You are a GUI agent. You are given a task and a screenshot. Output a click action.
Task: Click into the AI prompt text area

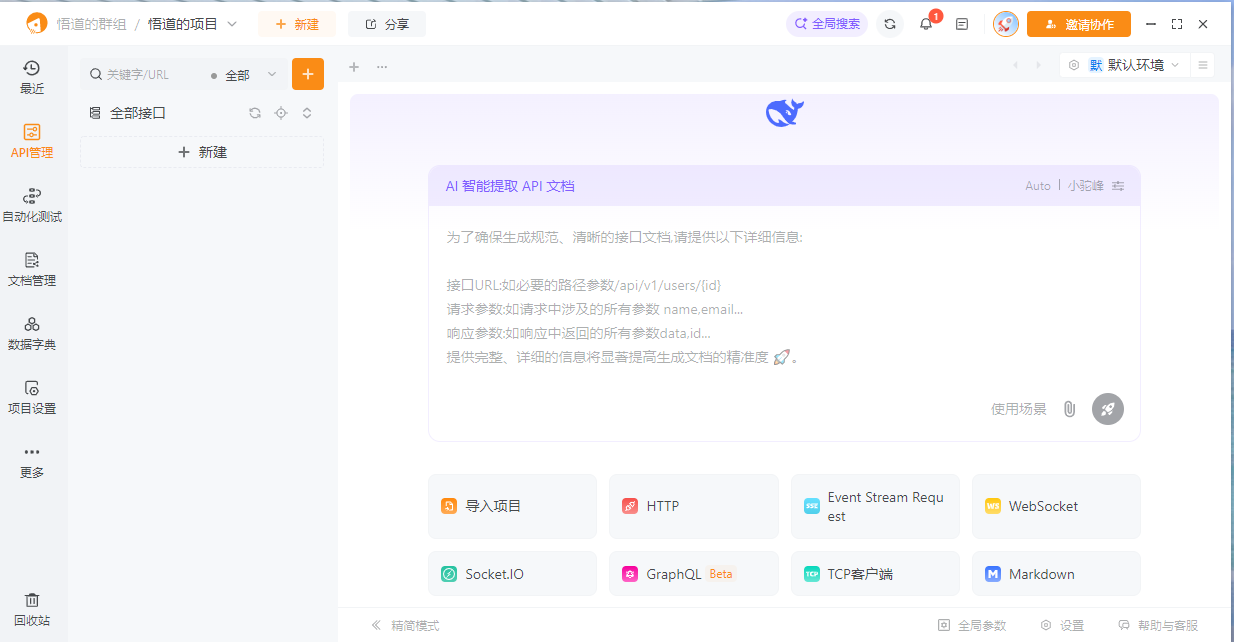(784, 300)
